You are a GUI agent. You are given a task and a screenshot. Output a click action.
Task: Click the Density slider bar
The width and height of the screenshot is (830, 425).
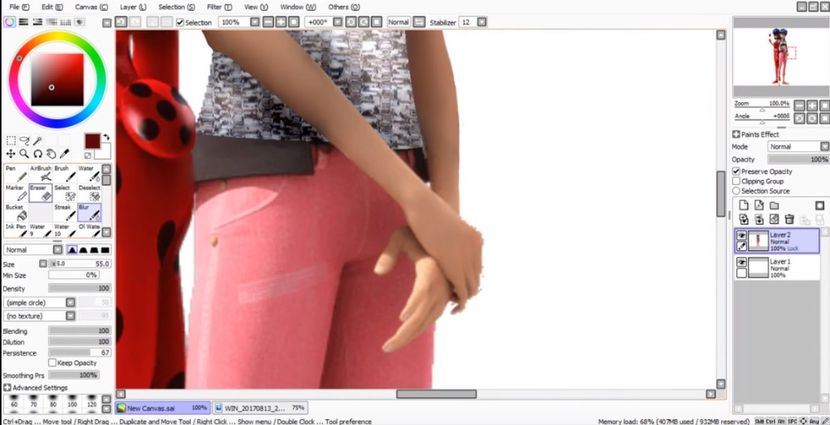point(79,288)
